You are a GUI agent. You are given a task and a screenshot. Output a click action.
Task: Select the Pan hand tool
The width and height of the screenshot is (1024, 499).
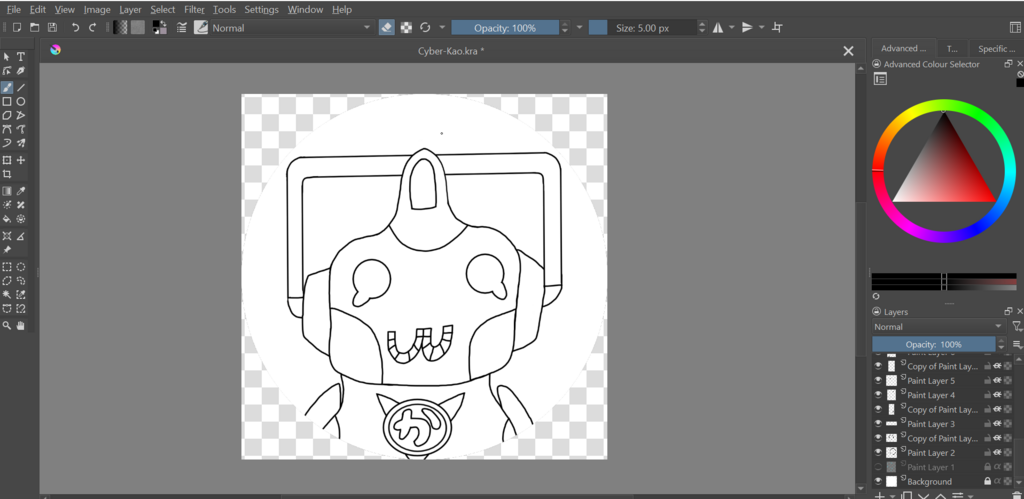coord(20,325)
